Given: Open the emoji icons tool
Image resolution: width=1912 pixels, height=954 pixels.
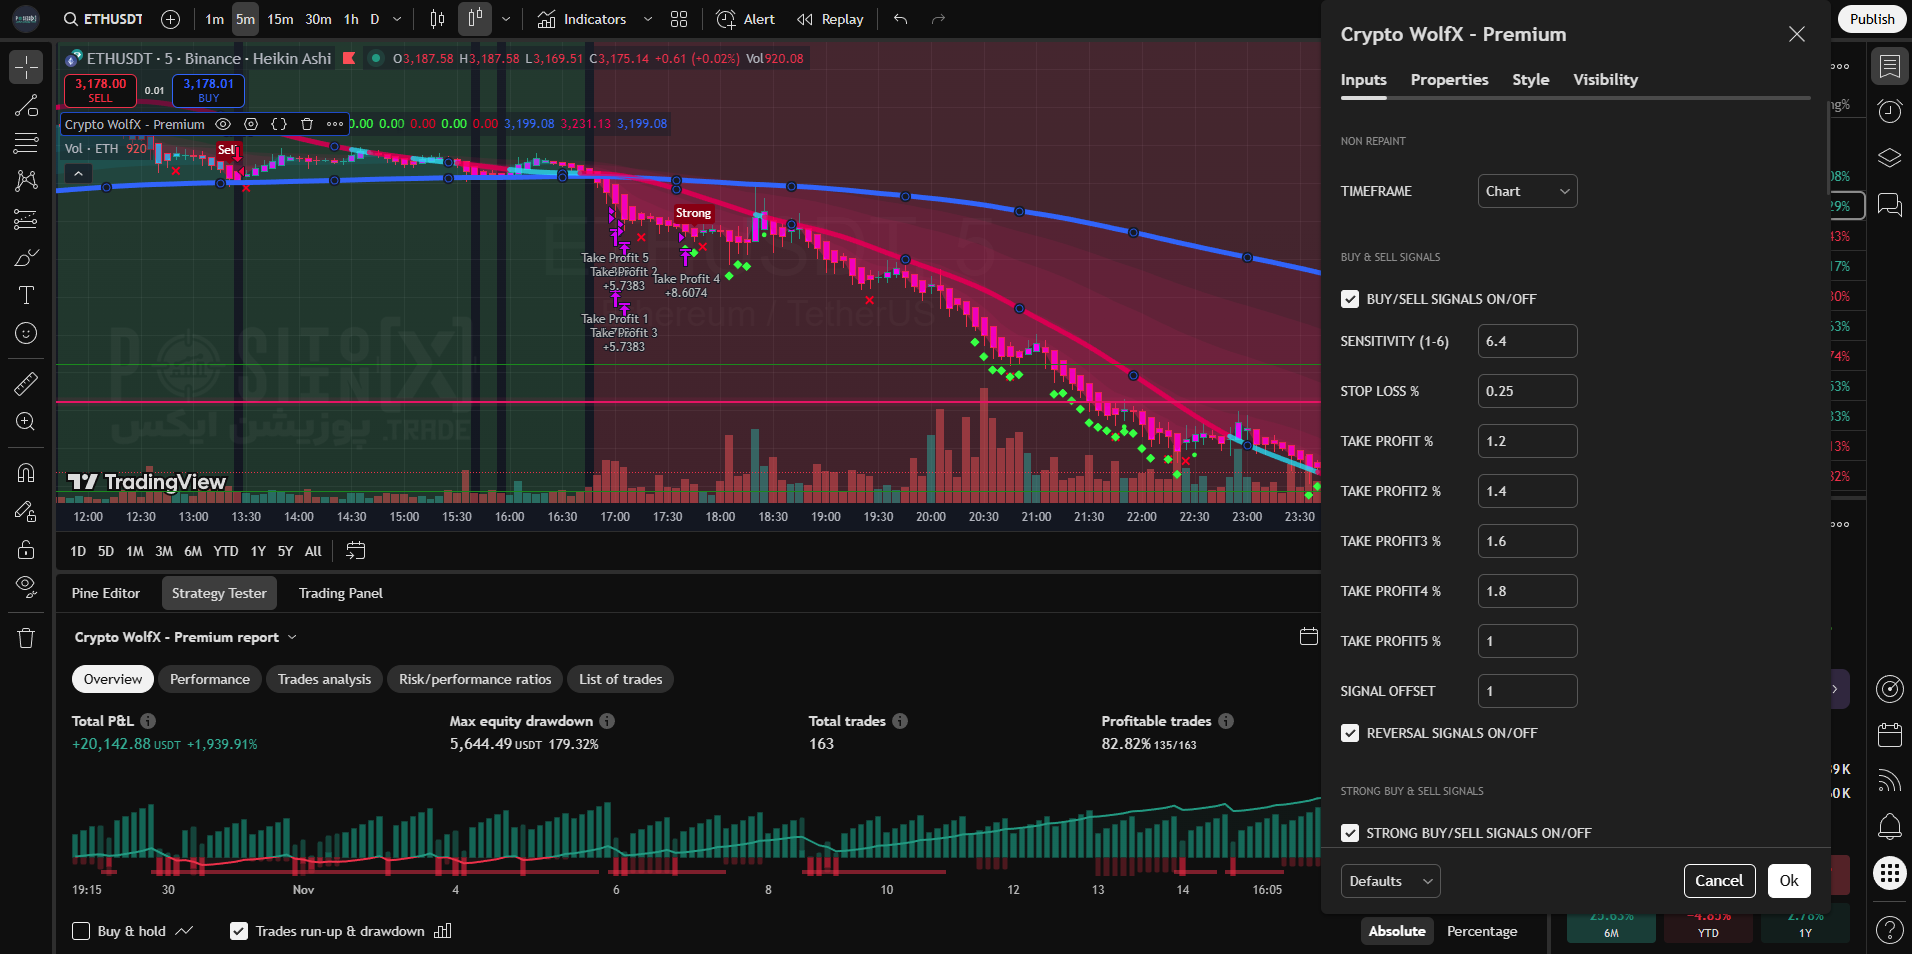Looking at the screenshot, I should pyautogui.click(x=26, y=333).
